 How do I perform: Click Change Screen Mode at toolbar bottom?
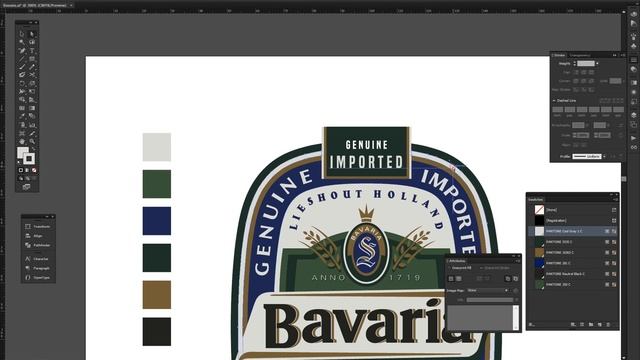(27, 187)
